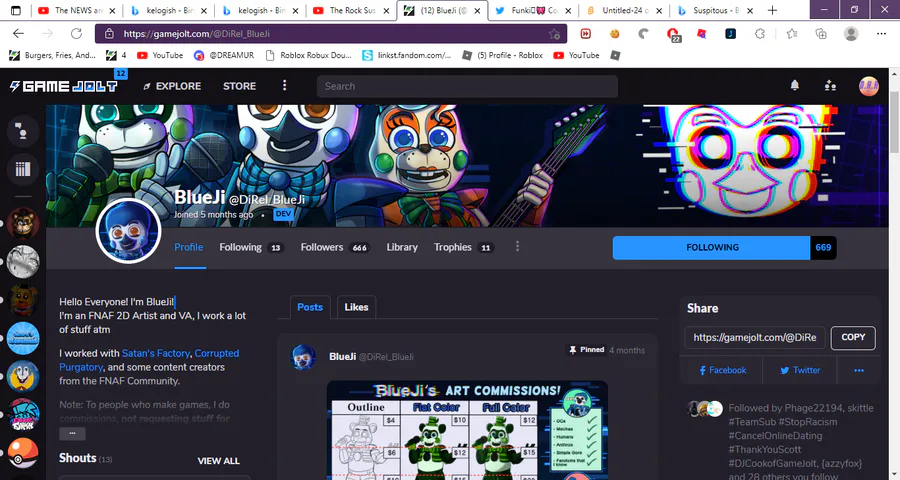Open the Explore page
Screen dimensions: 900x480
click(x=172, y=86)
